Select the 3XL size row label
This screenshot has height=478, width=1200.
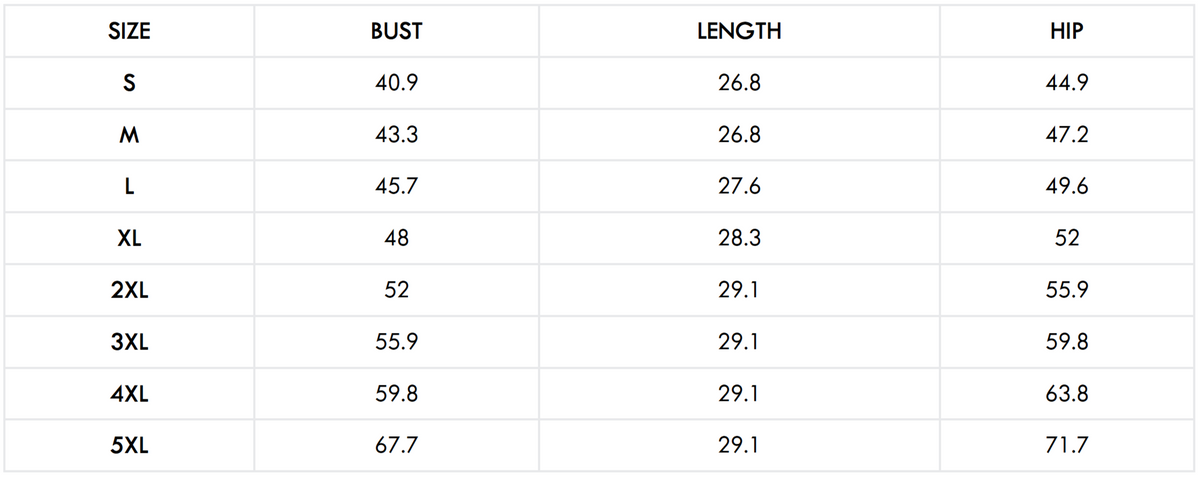pos(129,343)
